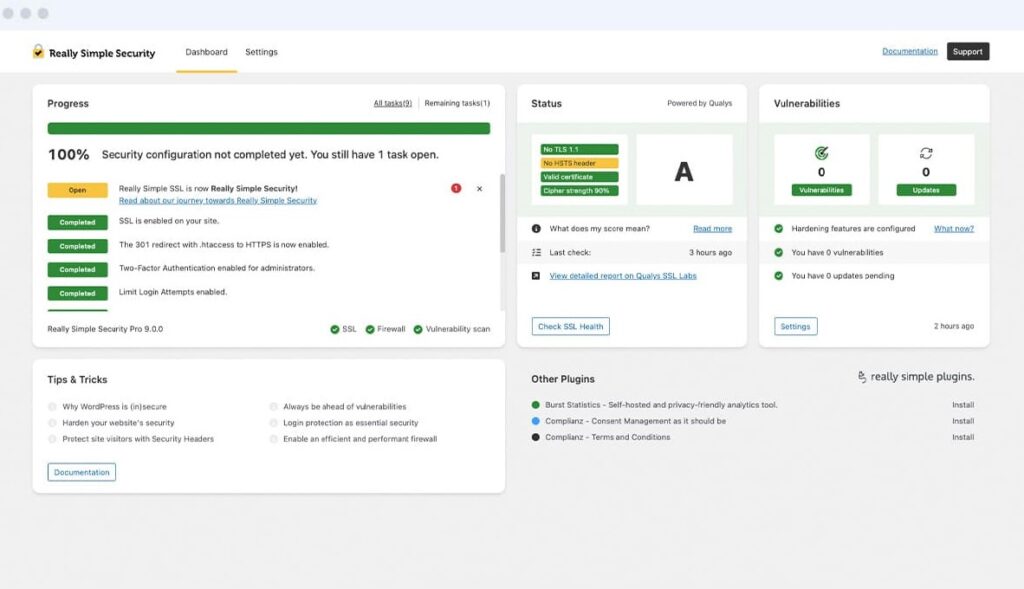The image size is (1024, 589).
Task: Click the green 100% progress bar
Action: coord(268,128)
